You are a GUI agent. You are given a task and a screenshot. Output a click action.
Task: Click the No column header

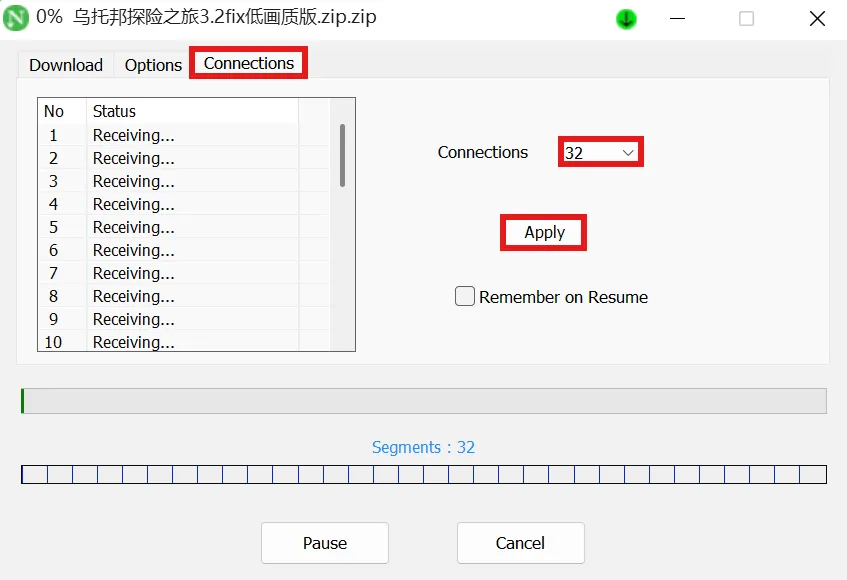pos(54,111)
